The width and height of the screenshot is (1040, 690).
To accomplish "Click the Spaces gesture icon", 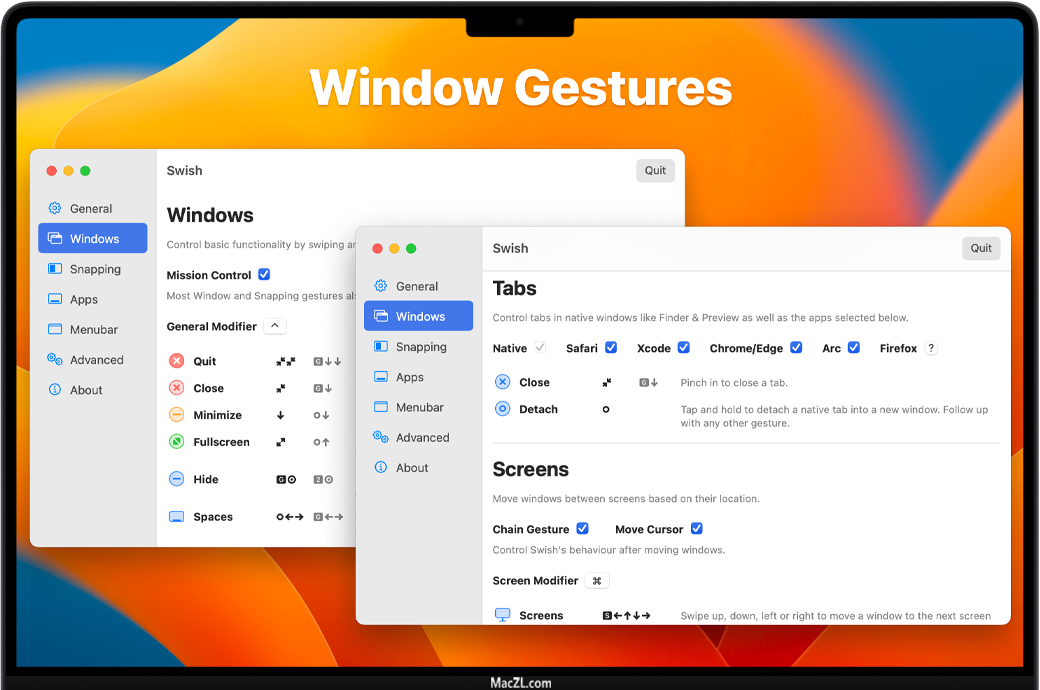I will tap(176, 517).
